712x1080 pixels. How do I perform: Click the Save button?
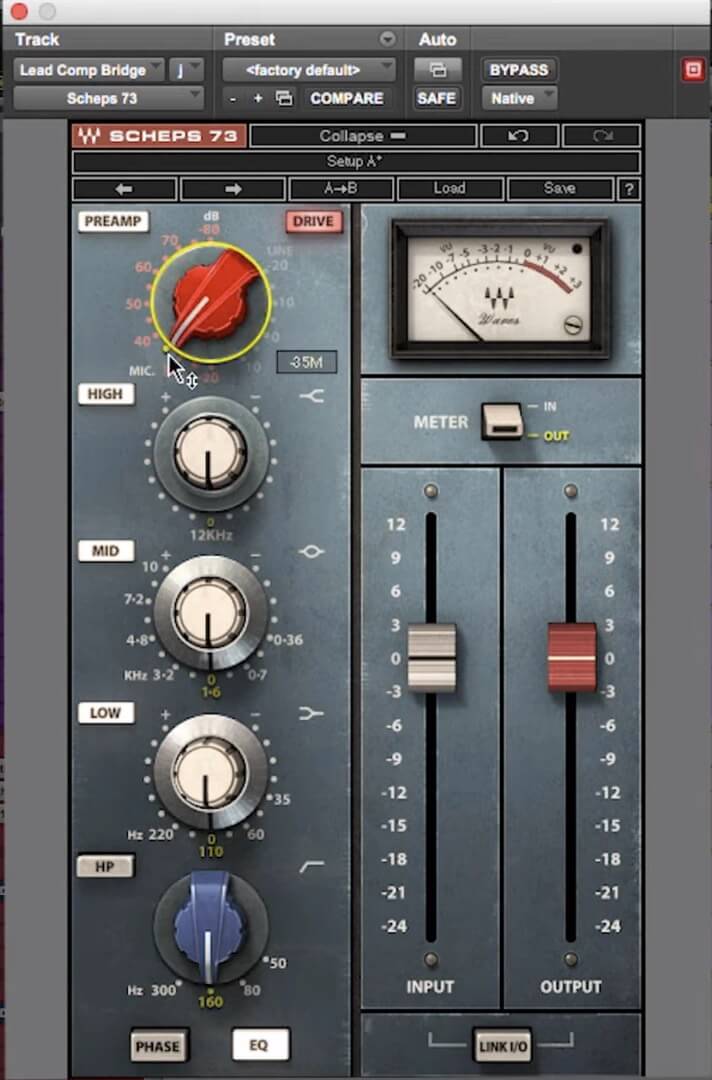point(559,189)
